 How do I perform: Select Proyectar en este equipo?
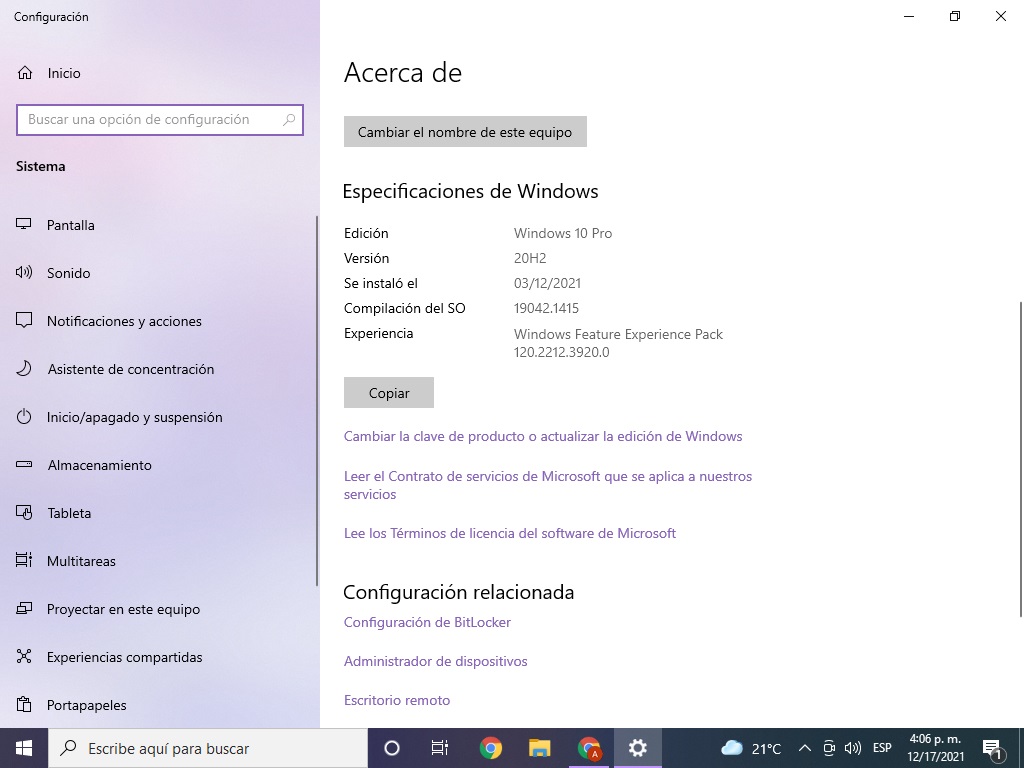coord(123,609)
